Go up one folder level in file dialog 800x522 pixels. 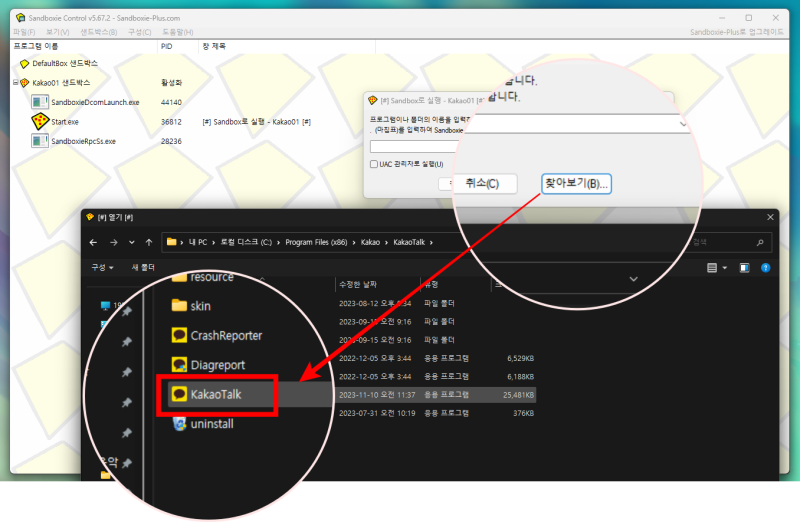[x=149, y=242]
